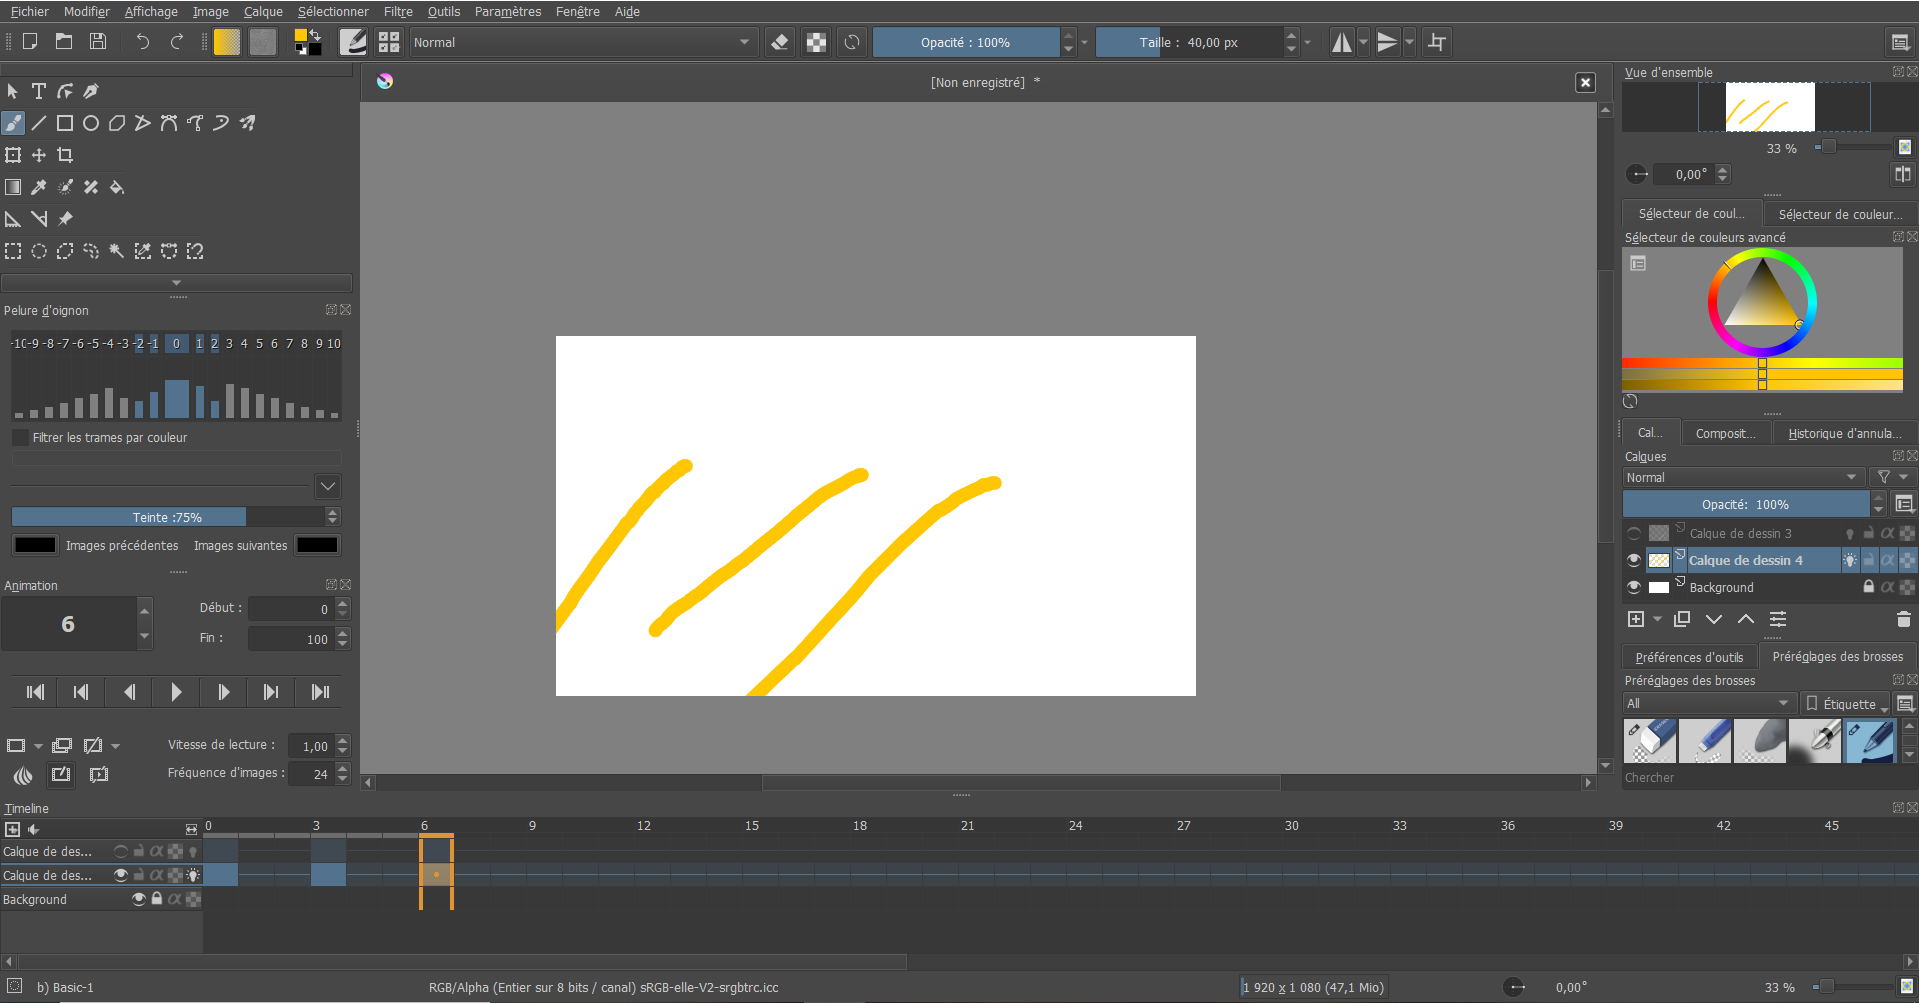Expand the Calques blending mode dropdown
This screenshot has width=1919, height=1003.
click(x=1741, y=477)
